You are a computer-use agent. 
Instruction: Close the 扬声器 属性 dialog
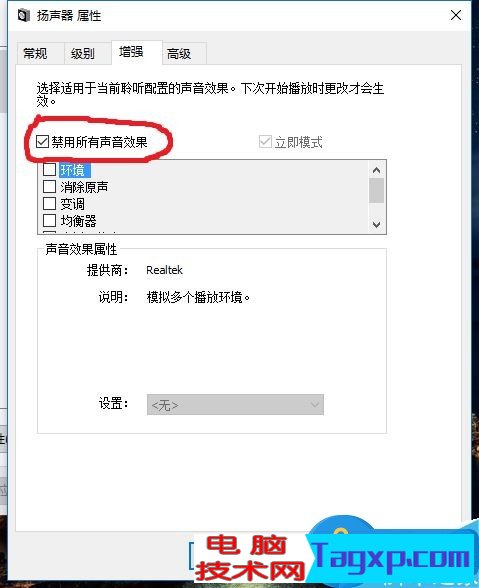pos(456,15)
